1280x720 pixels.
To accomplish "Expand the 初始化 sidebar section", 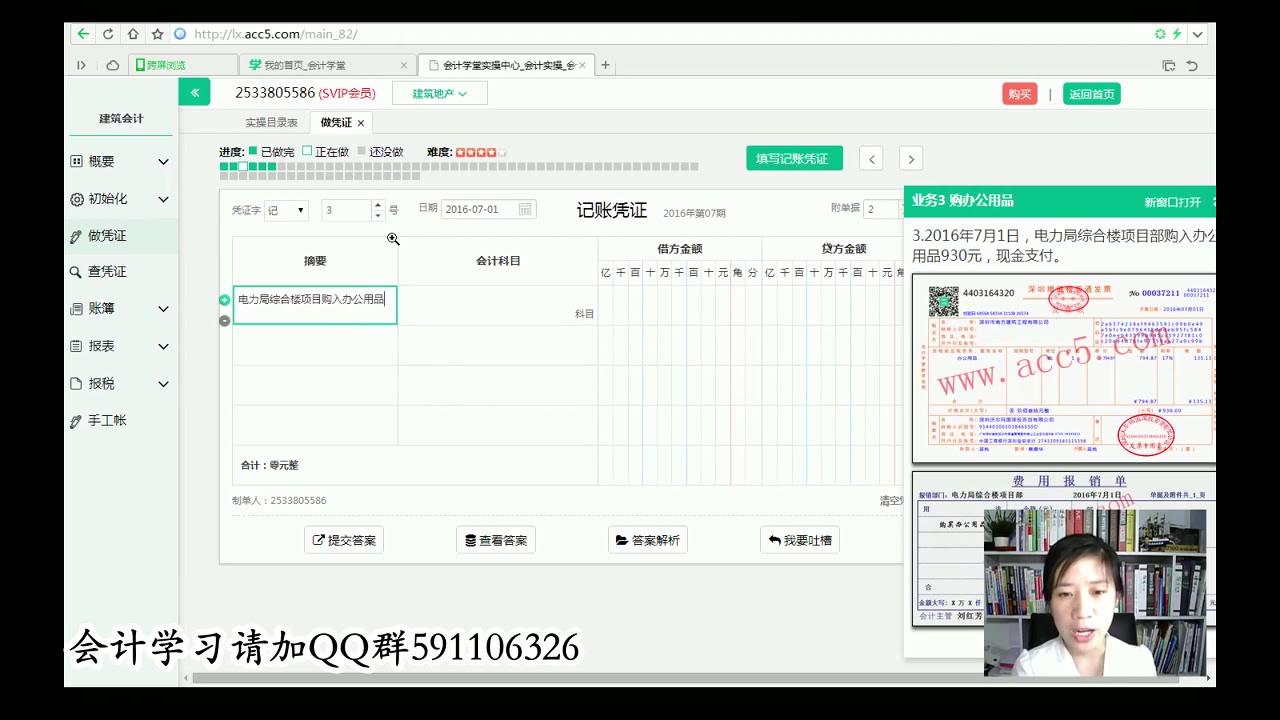I will pos(114,198).
